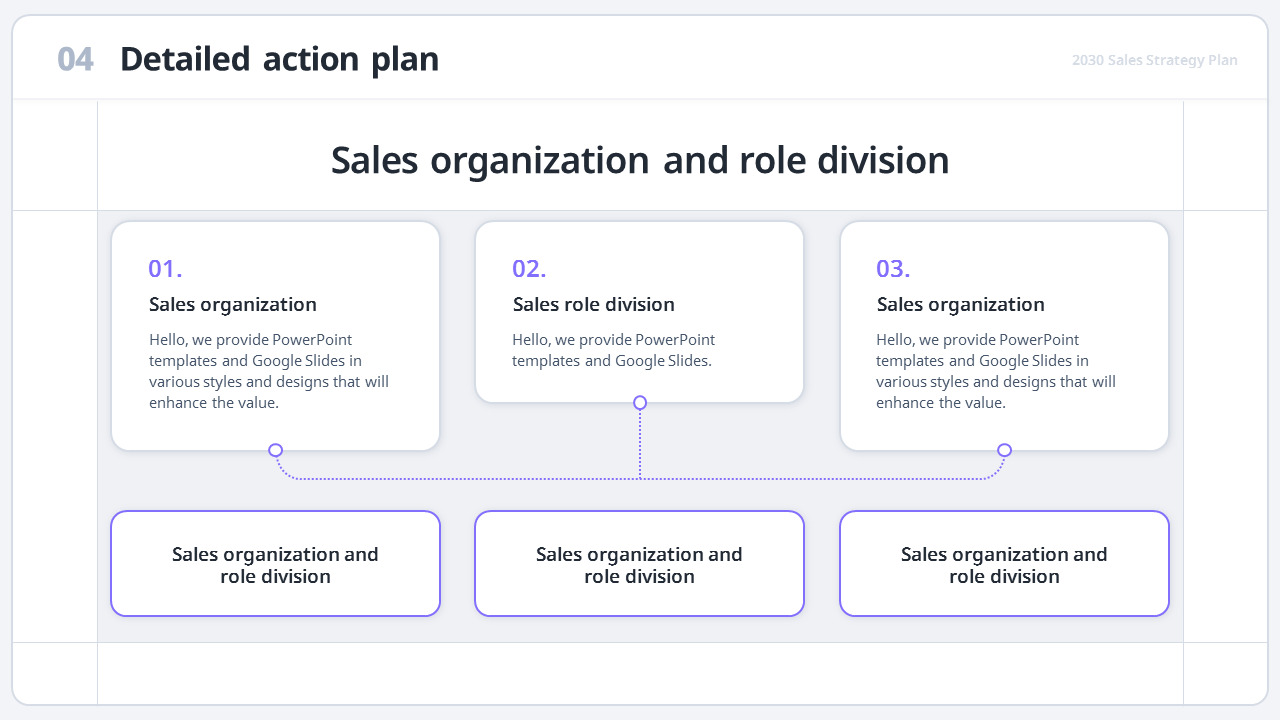Click the large 04 slide number

pos(75,59)
